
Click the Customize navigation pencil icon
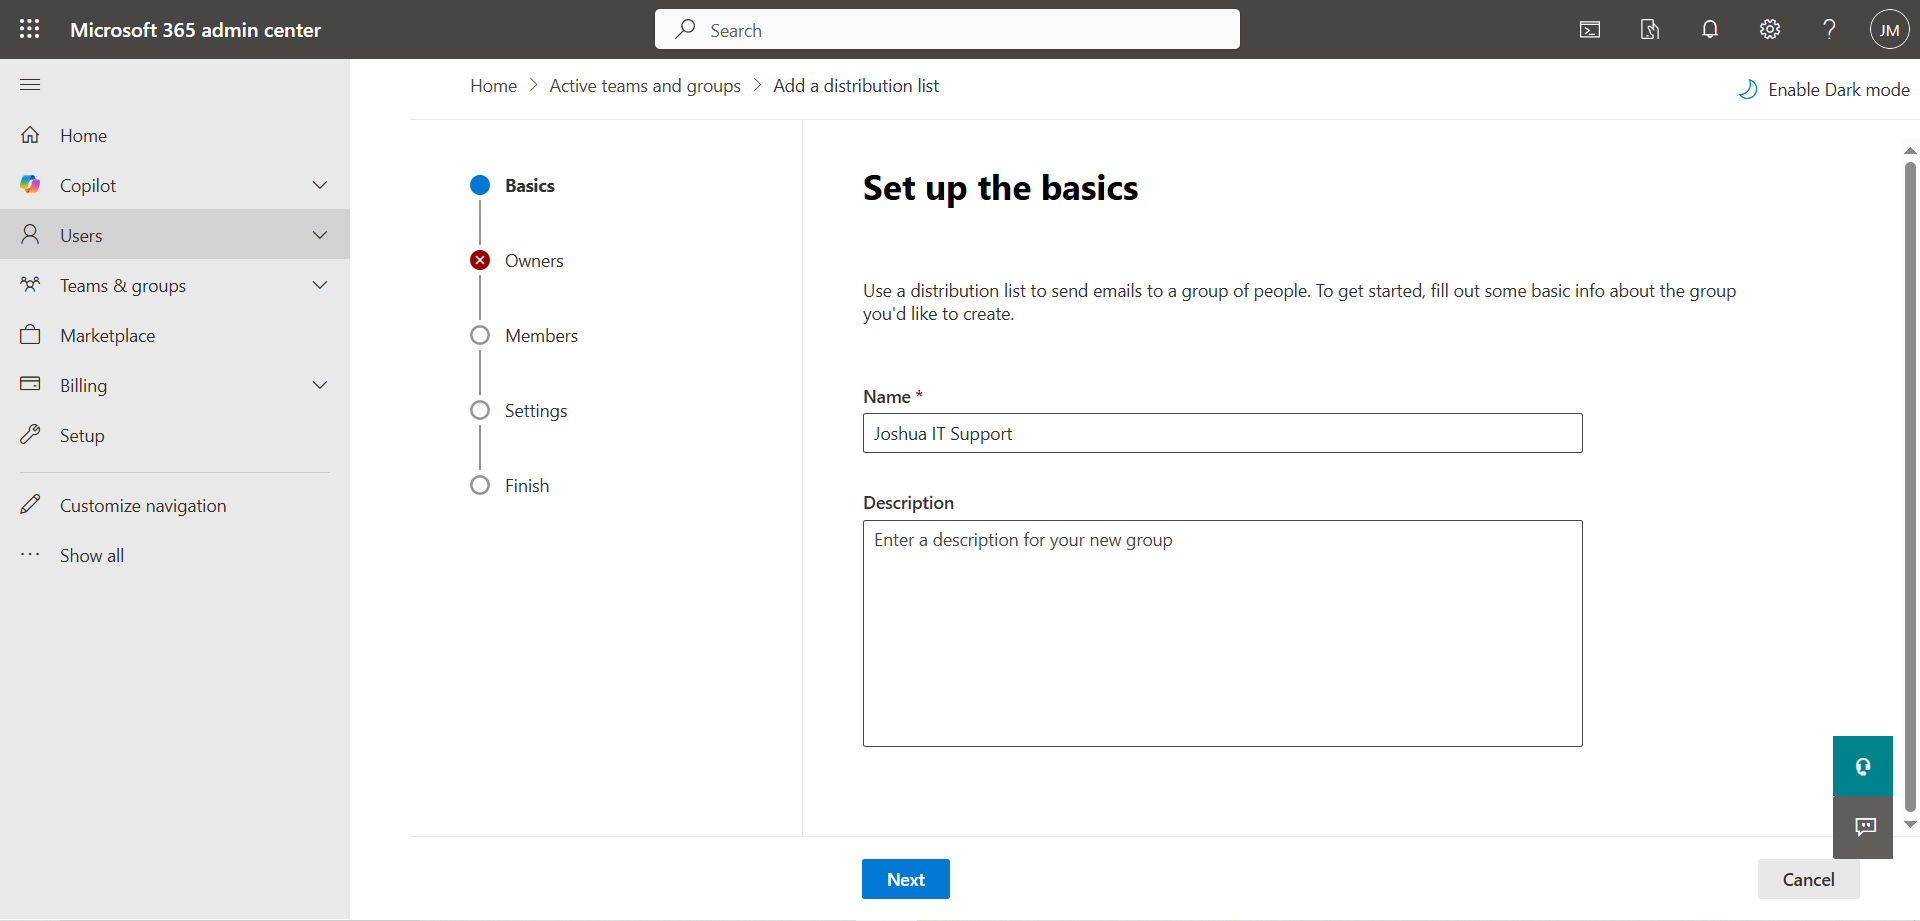[30, 504]
